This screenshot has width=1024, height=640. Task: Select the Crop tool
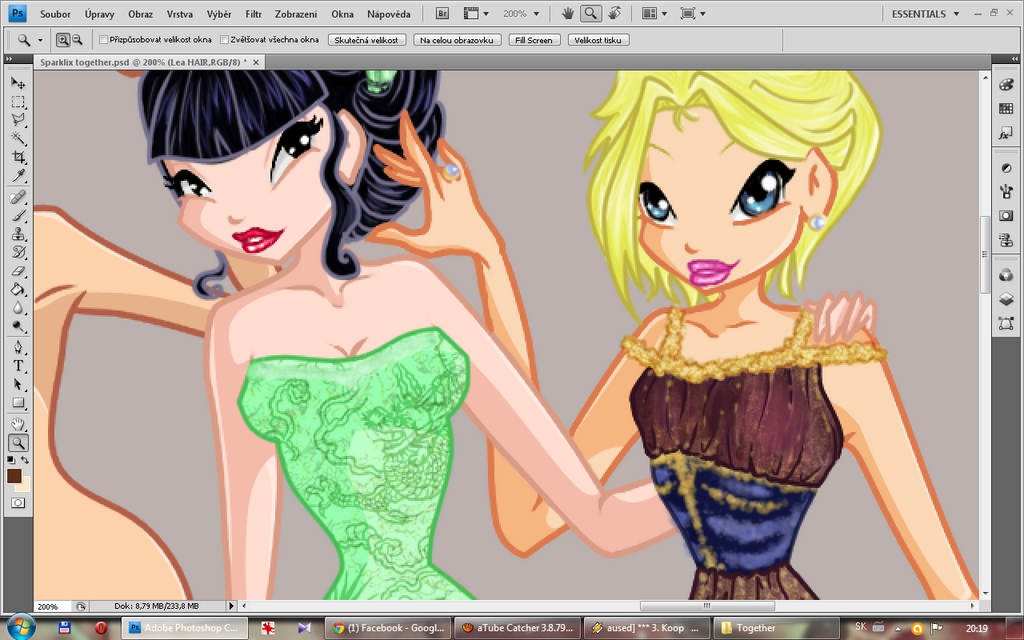[18, 157]
